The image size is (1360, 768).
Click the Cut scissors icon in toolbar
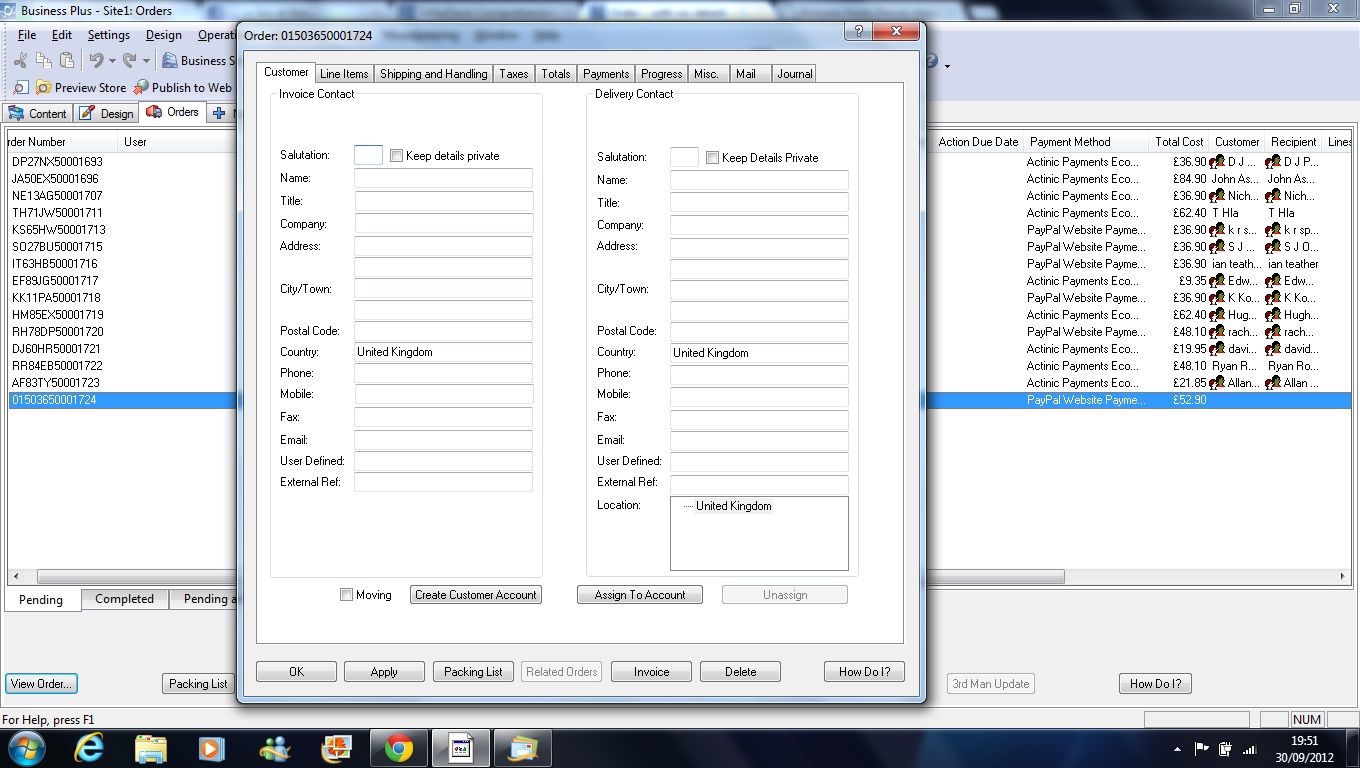20,61
